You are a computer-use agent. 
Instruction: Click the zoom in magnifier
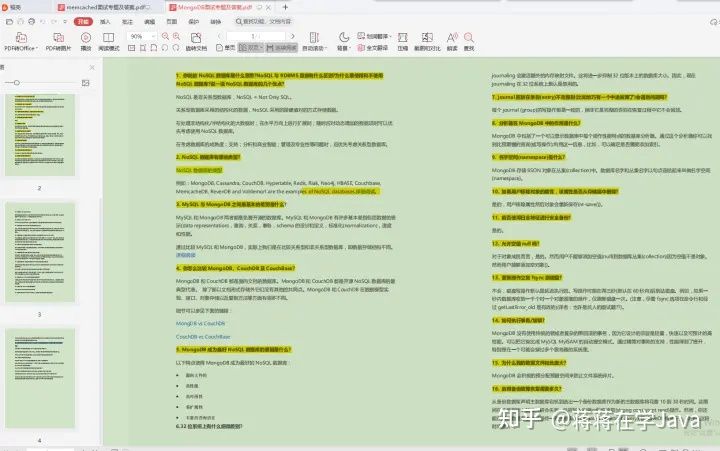[176, 36]
